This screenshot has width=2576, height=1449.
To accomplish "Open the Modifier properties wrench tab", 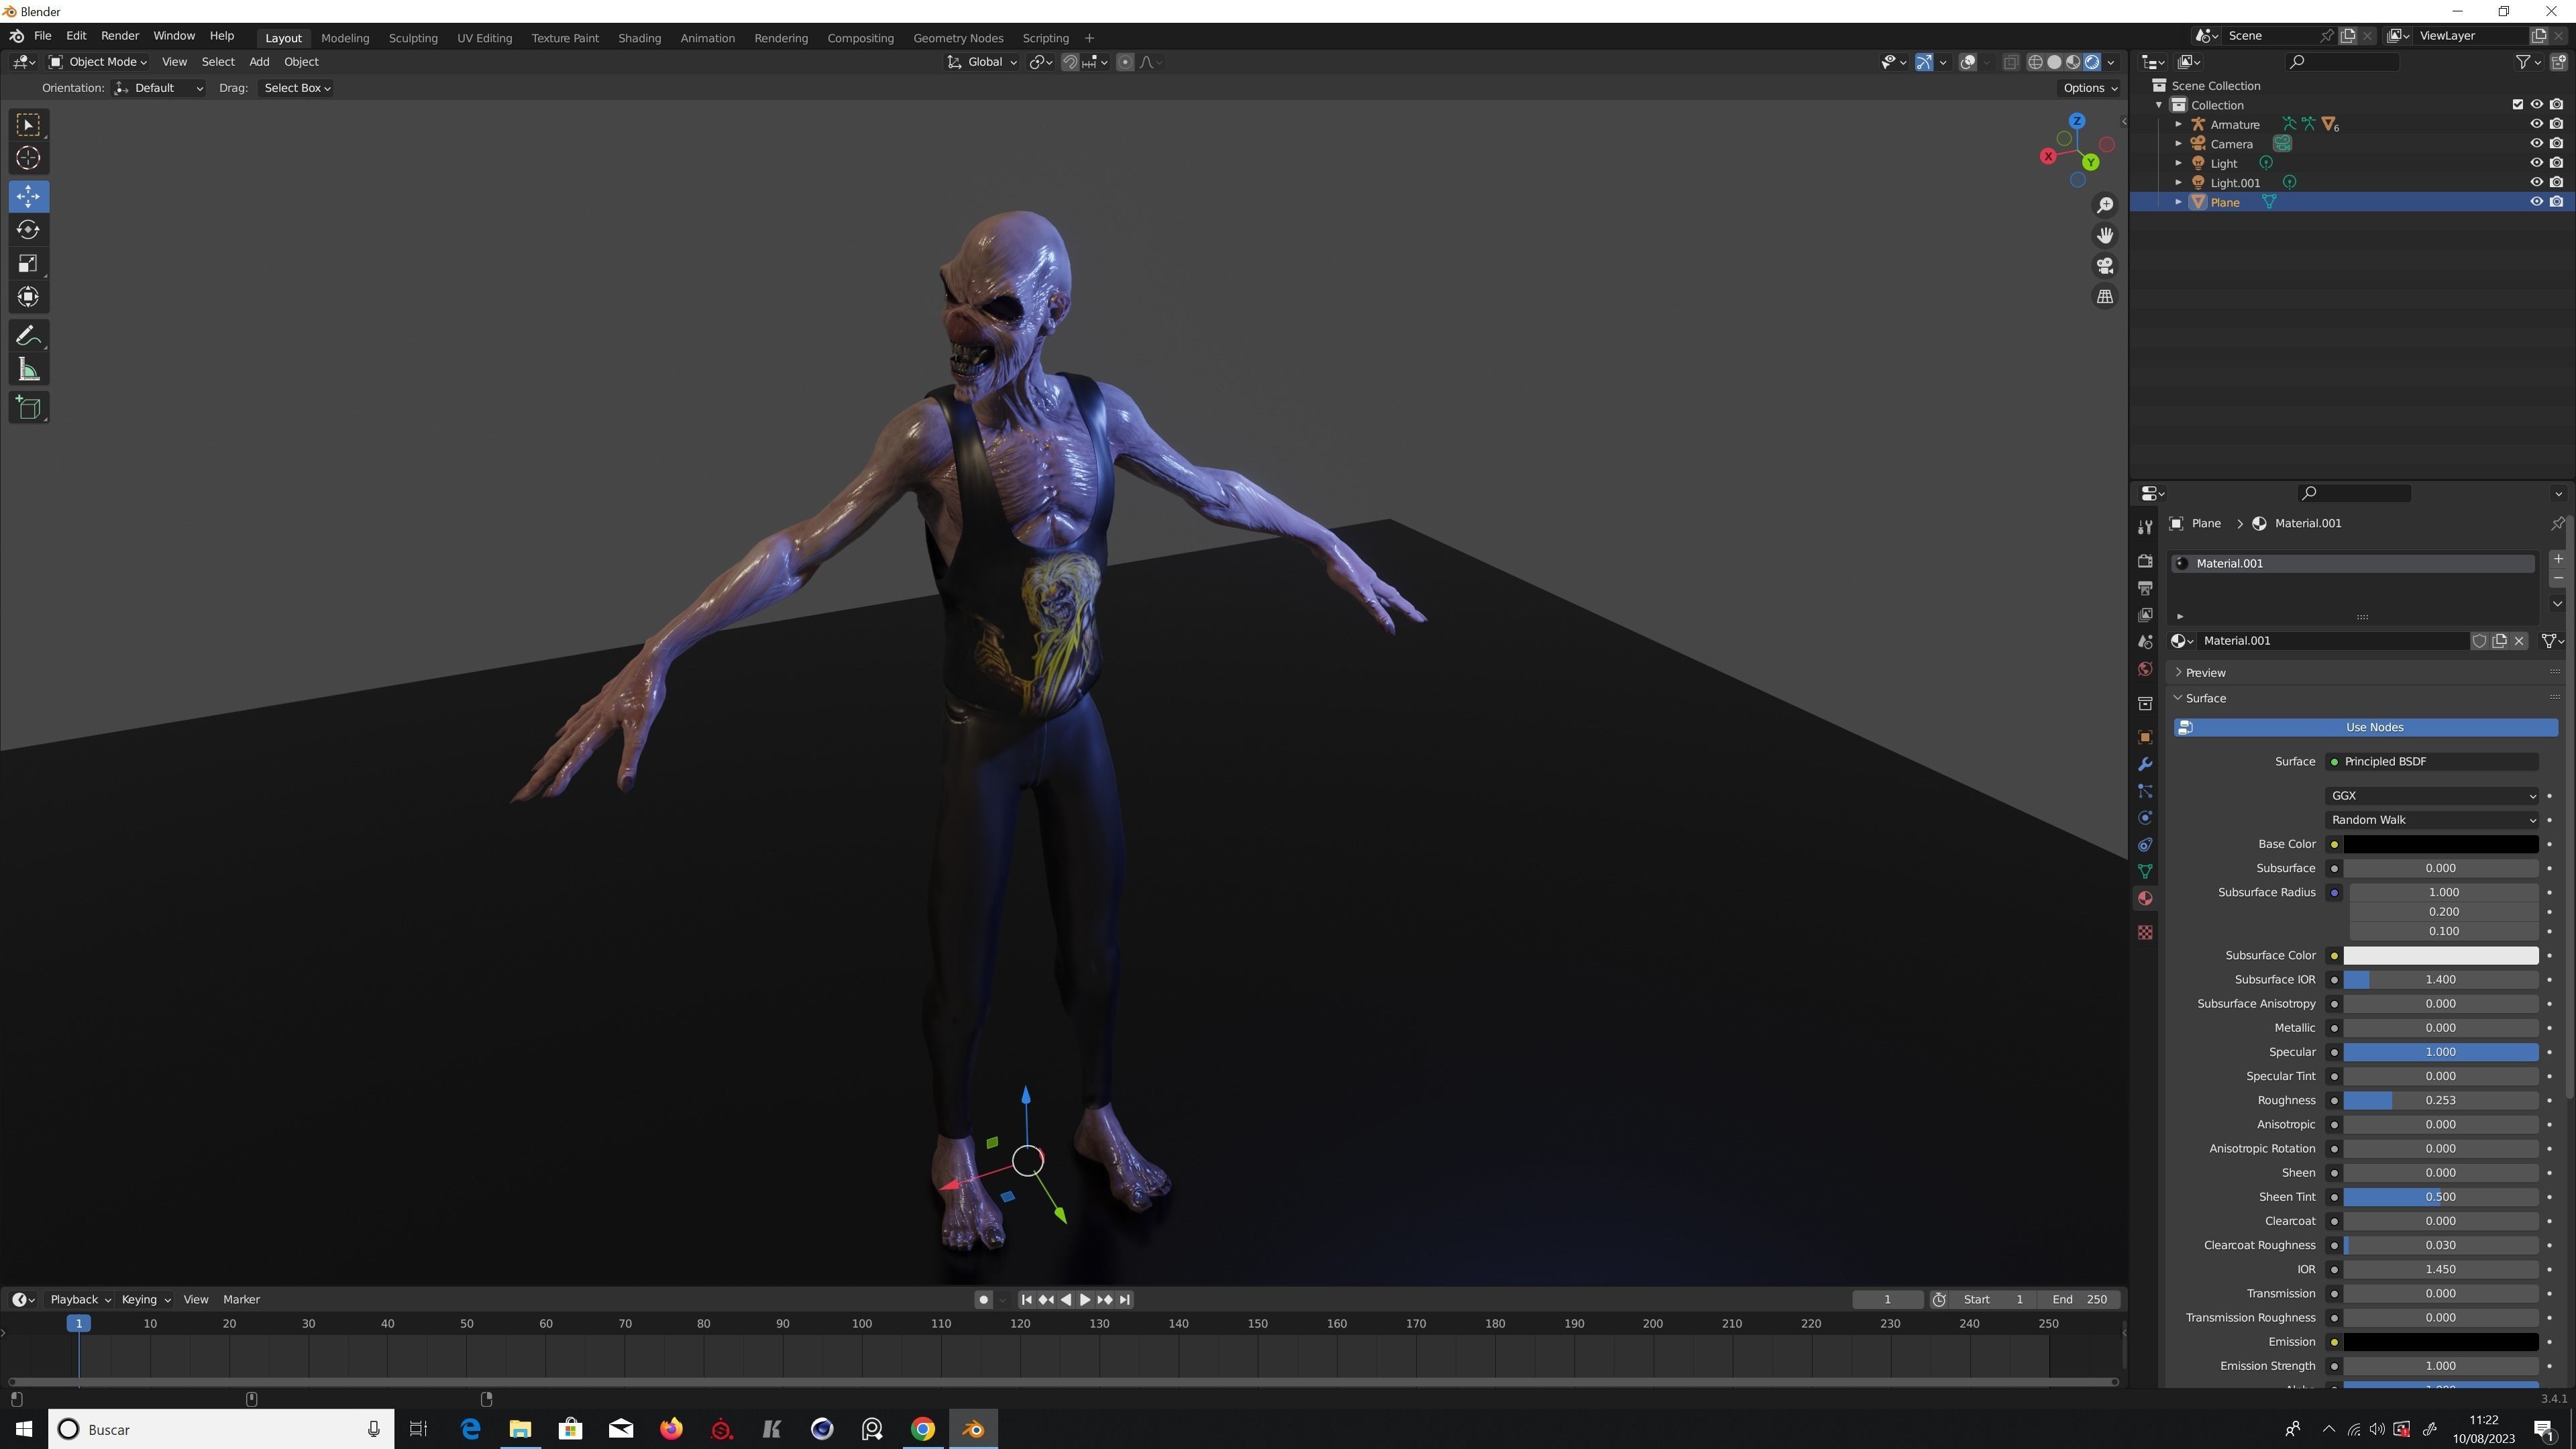I will 2145,765.
